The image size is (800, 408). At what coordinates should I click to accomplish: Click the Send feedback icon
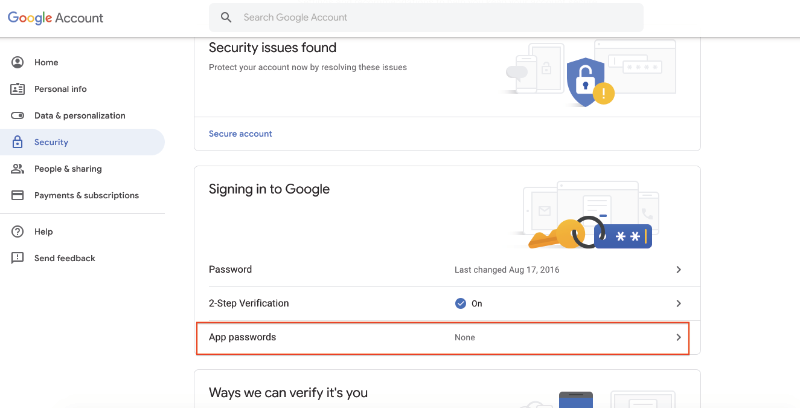pos(17,258)
